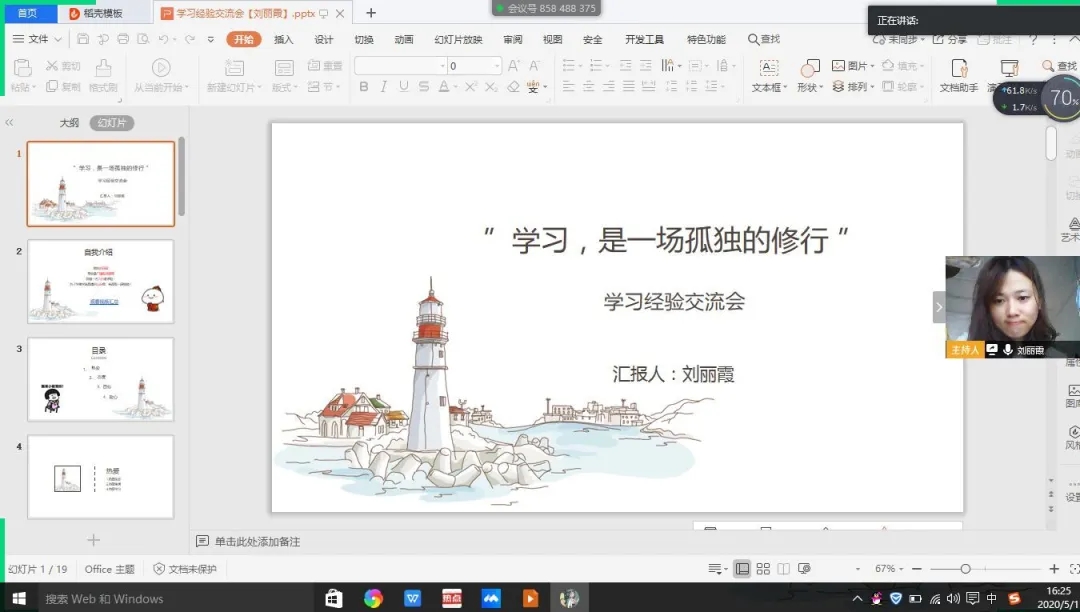Expand the Picture (图片) dropdown
Screen dimensions: 1080x612
(x=872, y=66)
